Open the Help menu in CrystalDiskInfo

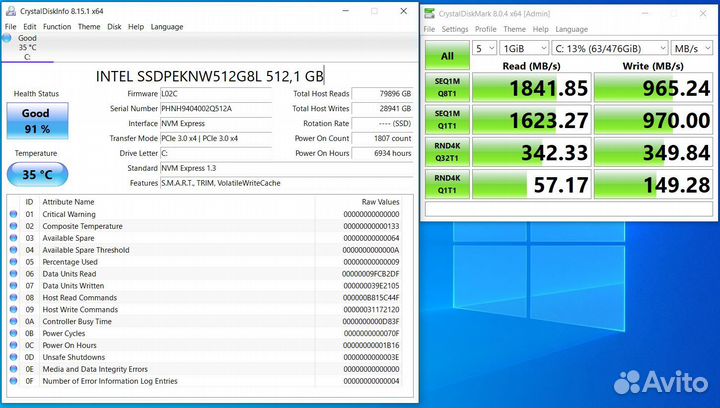pos(136,27)
